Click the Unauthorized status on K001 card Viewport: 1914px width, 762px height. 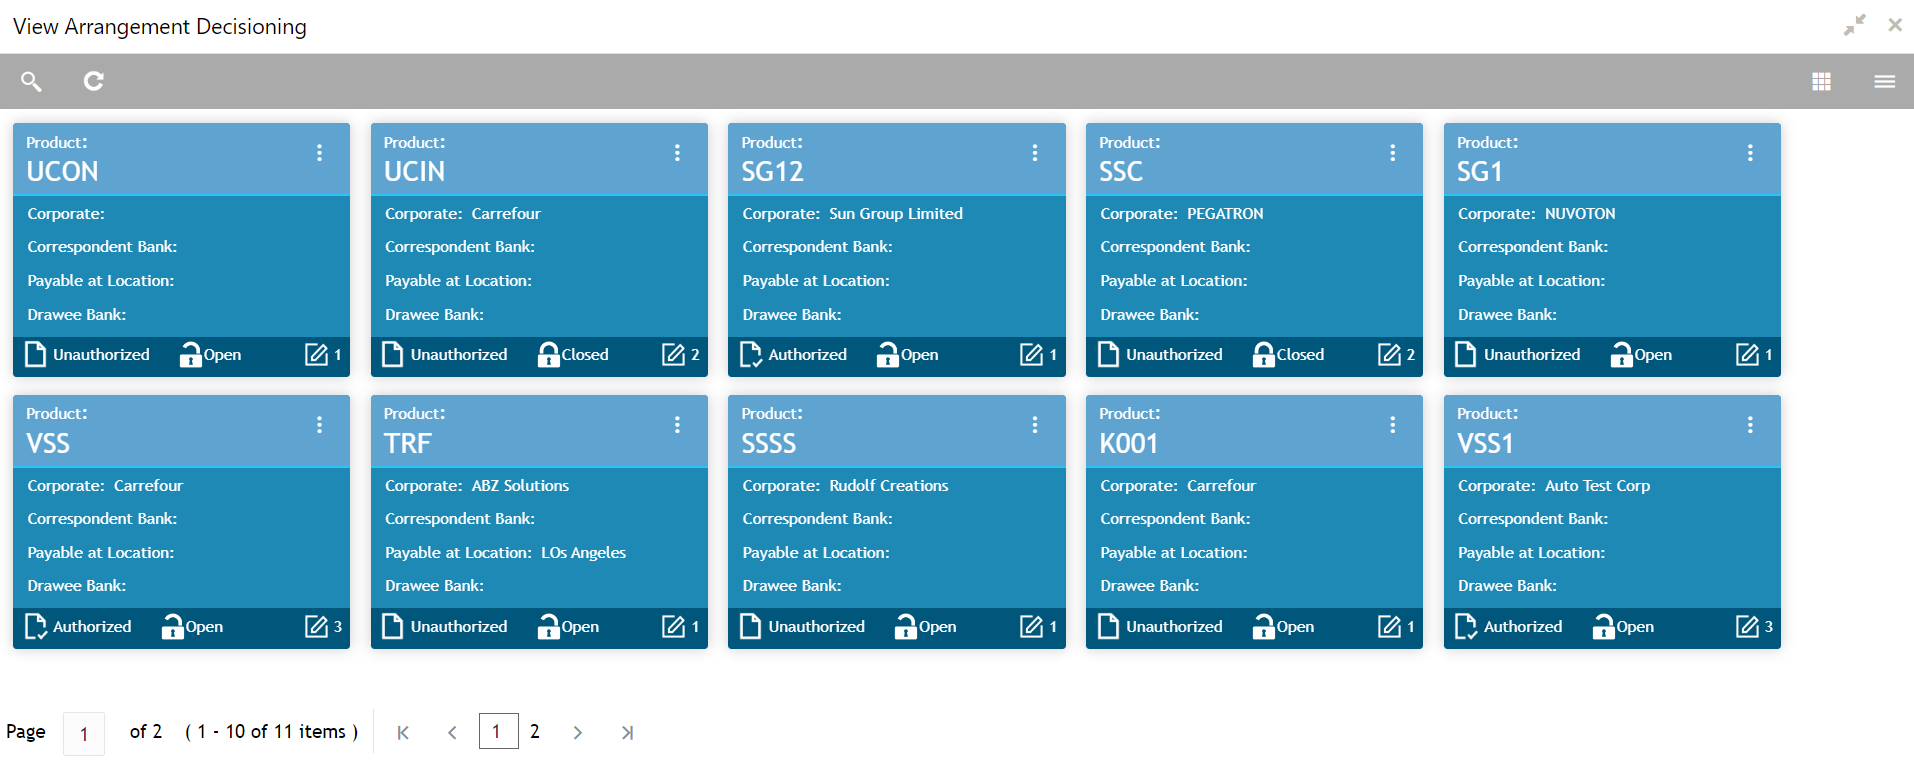tap(1174, 626)
